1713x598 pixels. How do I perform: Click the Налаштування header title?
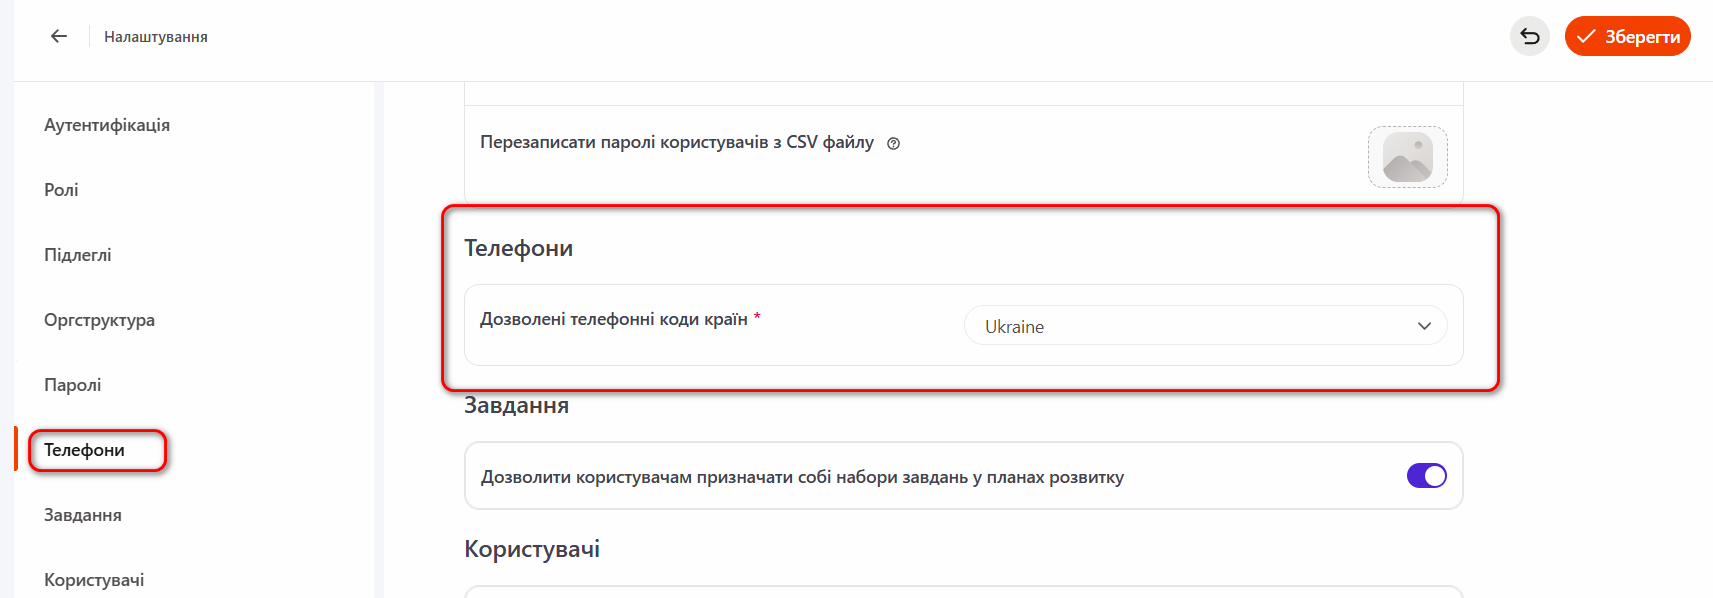(x=156, y=37)
